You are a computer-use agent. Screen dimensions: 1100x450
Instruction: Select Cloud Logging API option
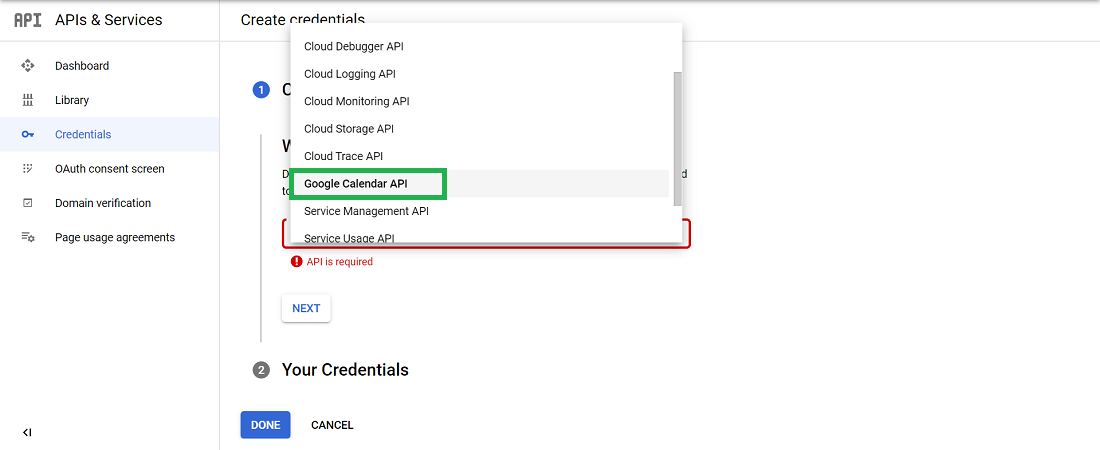click(480, 74)
